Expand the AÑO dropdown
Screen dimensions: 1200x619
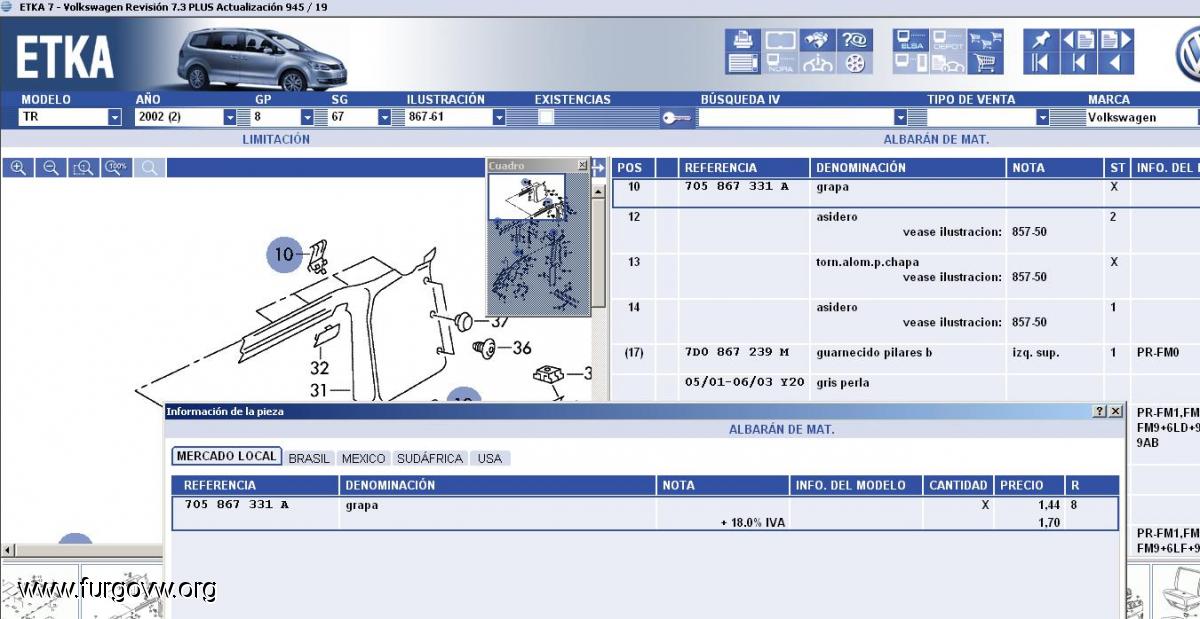click(229, 117)
